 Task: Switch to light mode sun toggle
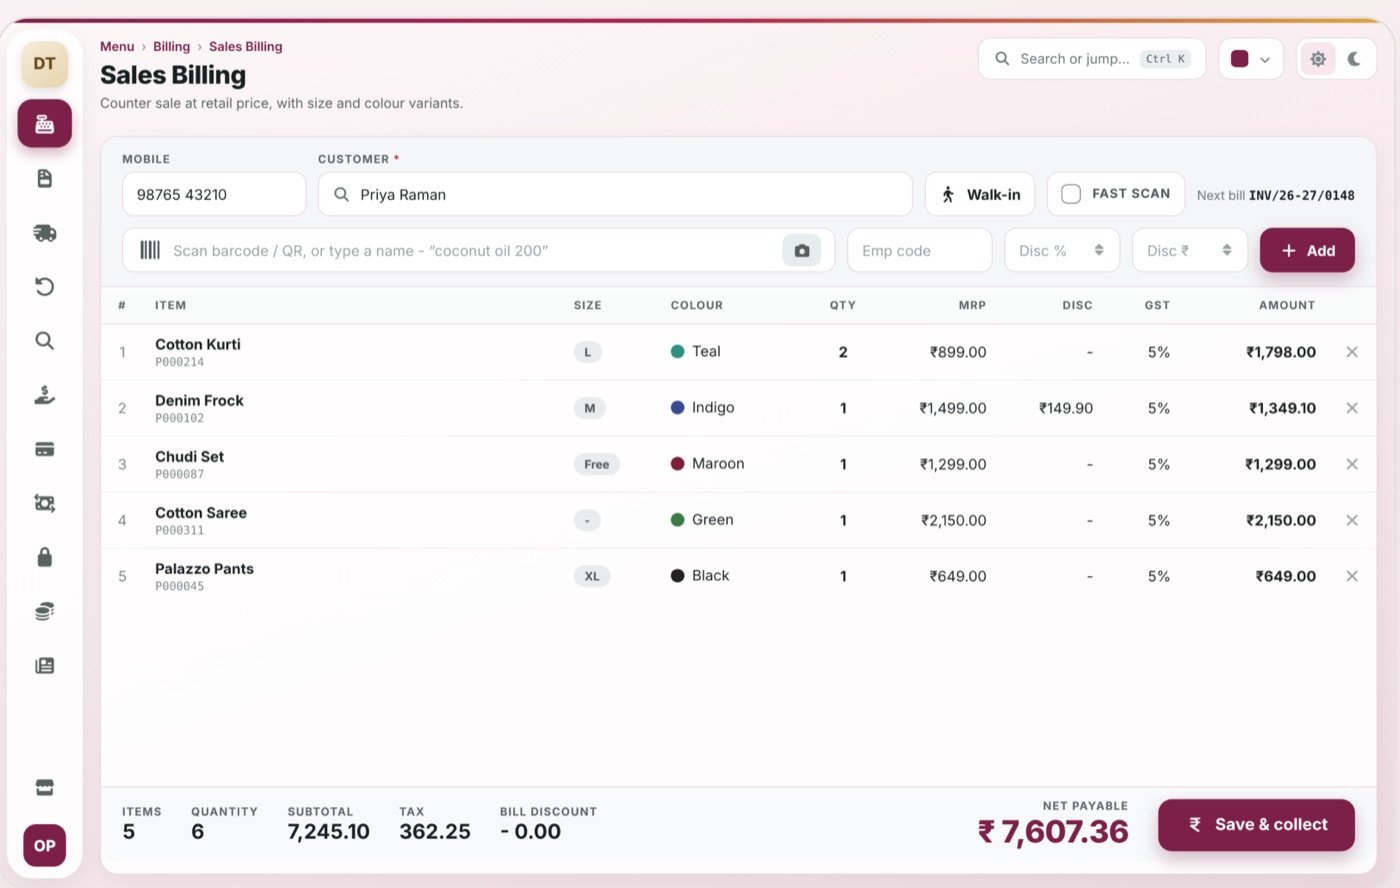pos(1318,59)
